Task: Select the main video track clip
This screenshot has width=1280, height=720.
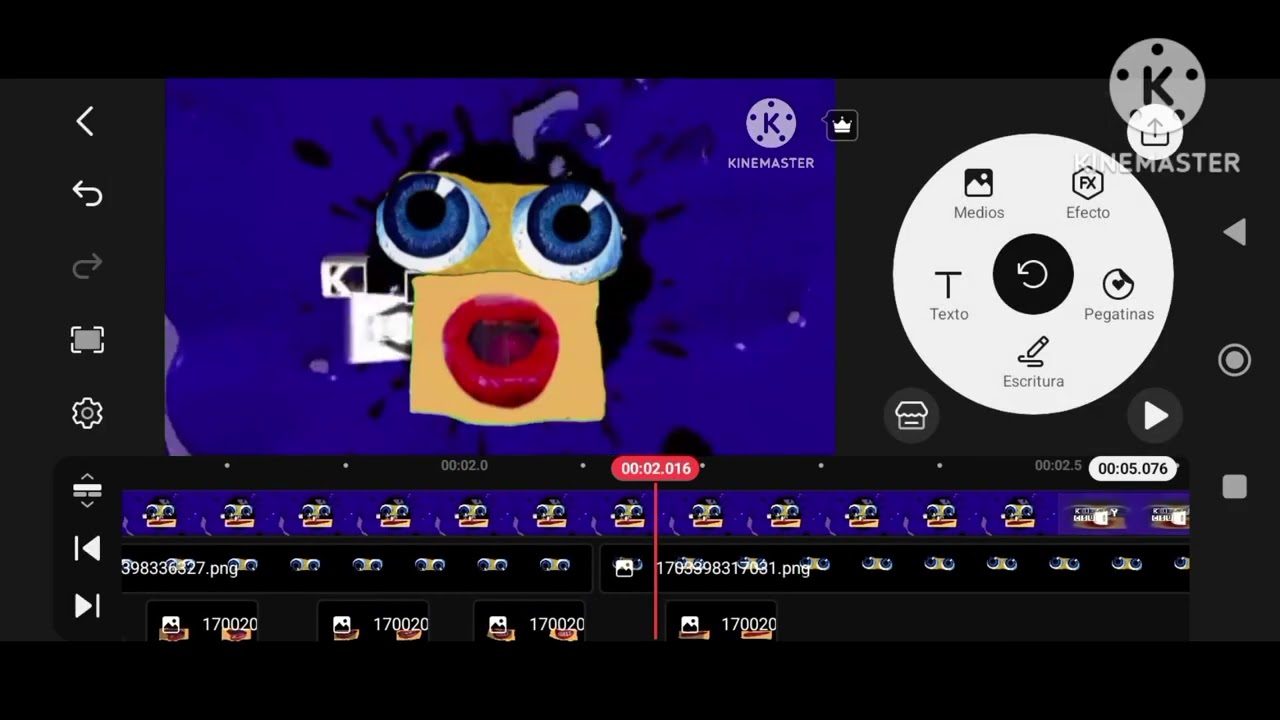Action: click(x=590, y=514)
